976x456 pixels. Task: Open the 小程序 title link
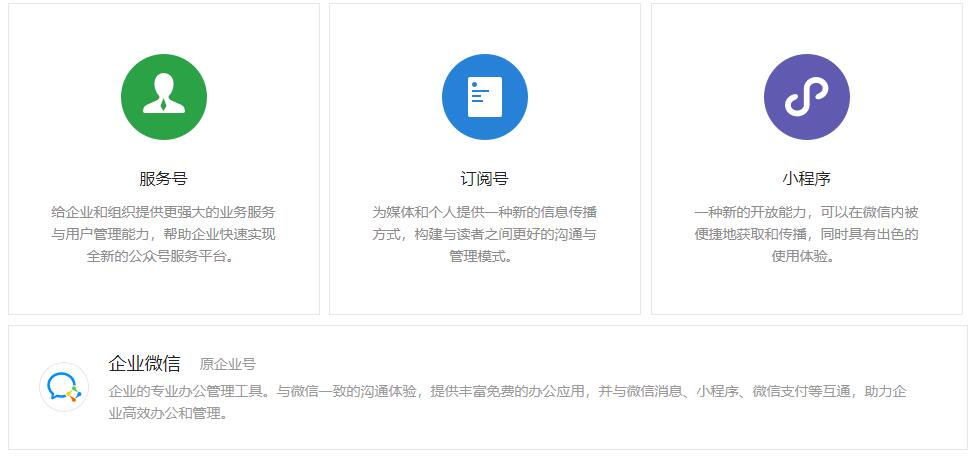click(806, 179)
